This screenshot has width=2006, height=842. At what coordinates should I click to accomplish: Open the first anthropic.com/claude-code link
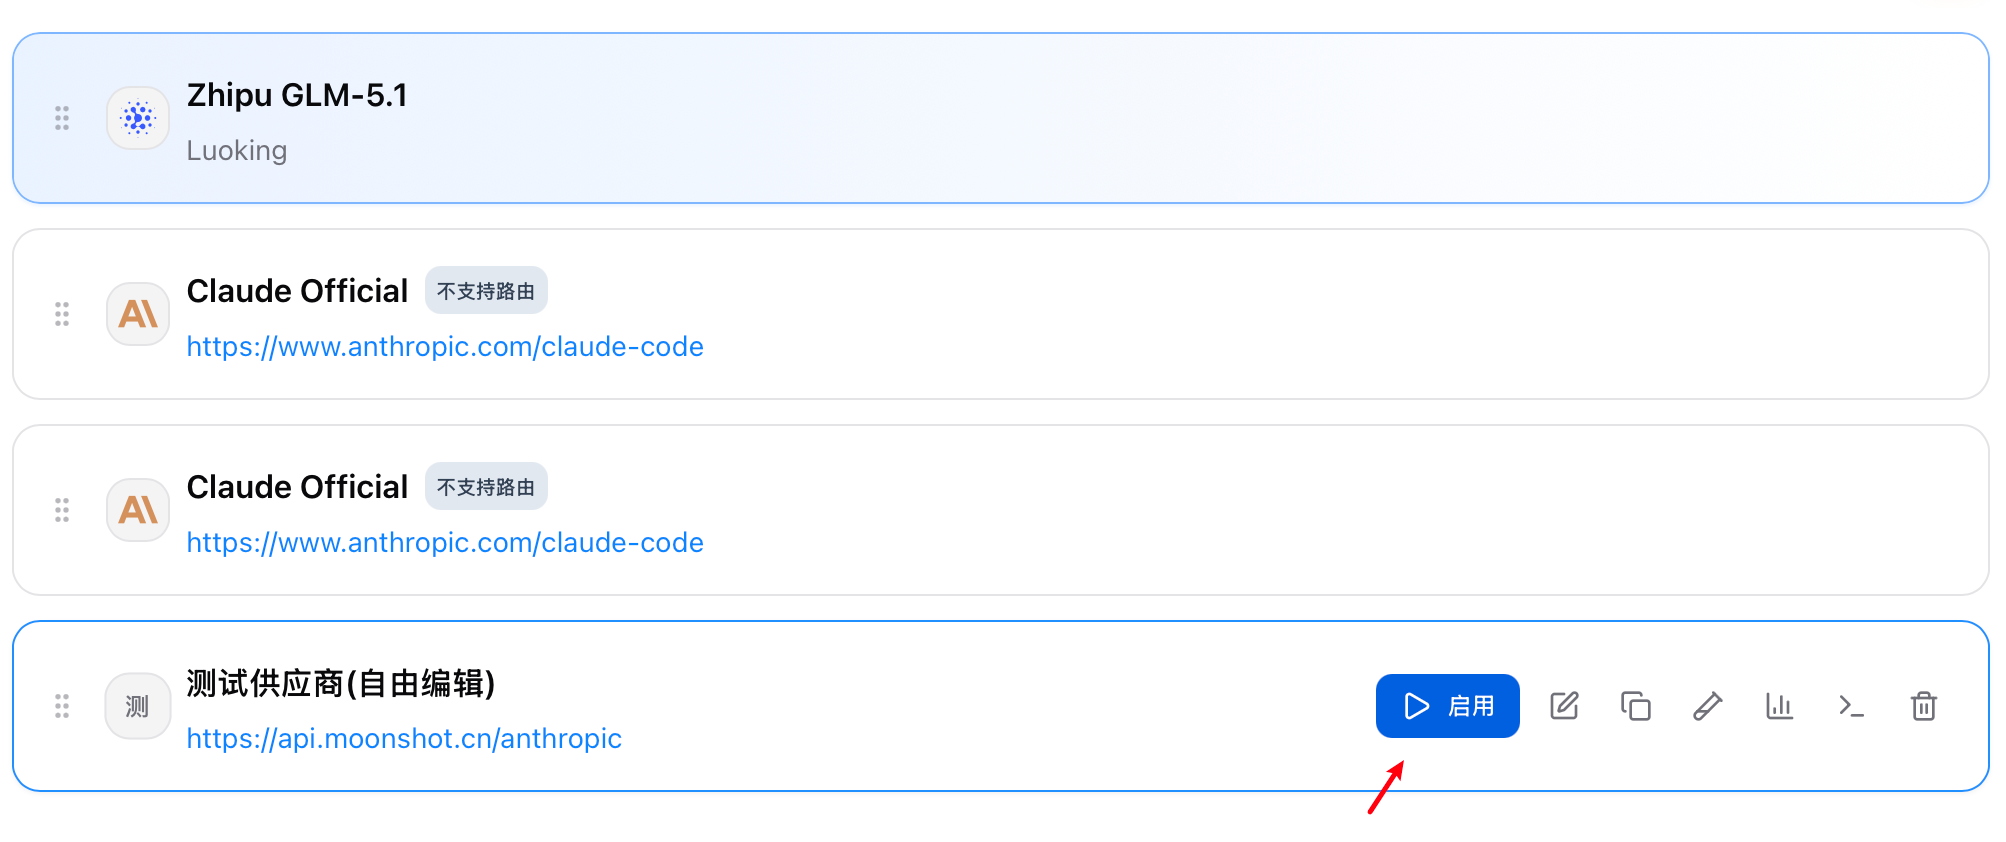click(x=445, y=346)
